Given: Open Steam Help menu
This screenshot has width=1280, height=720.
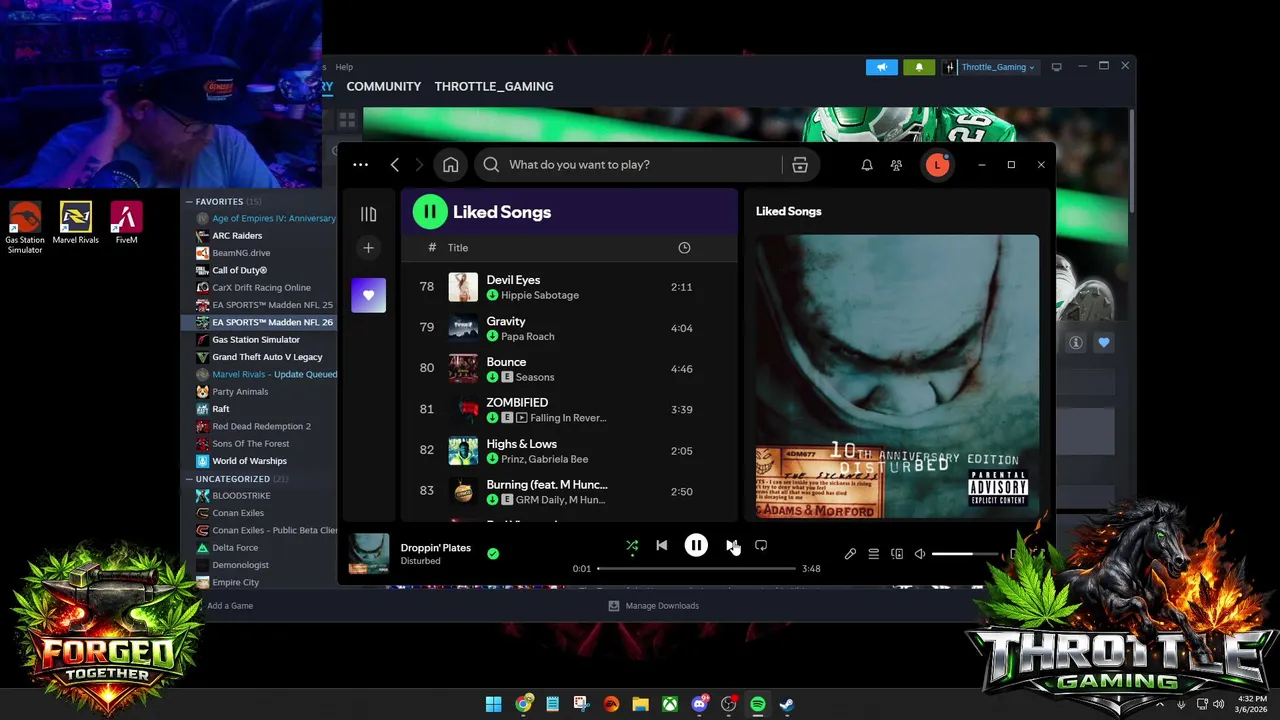Looking at the screenshot, I should coord(344,67).
